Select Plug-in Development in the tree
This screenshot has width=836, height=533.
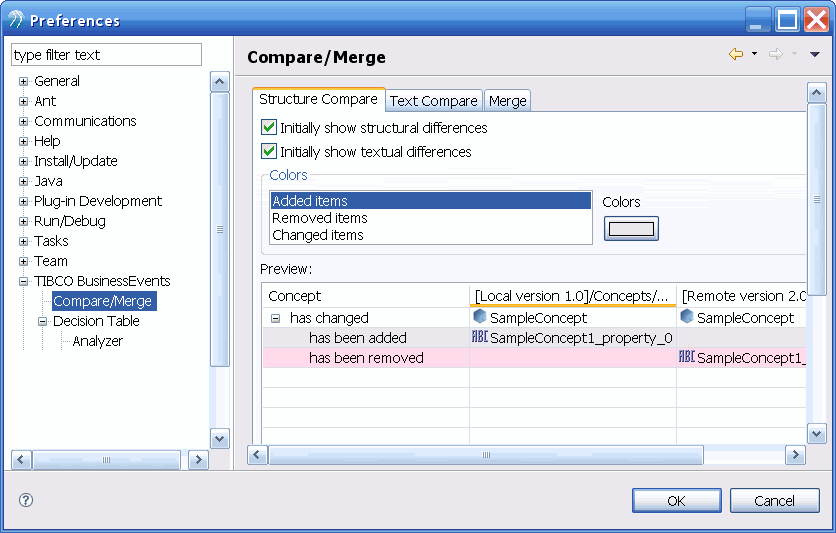click(98, 201)
